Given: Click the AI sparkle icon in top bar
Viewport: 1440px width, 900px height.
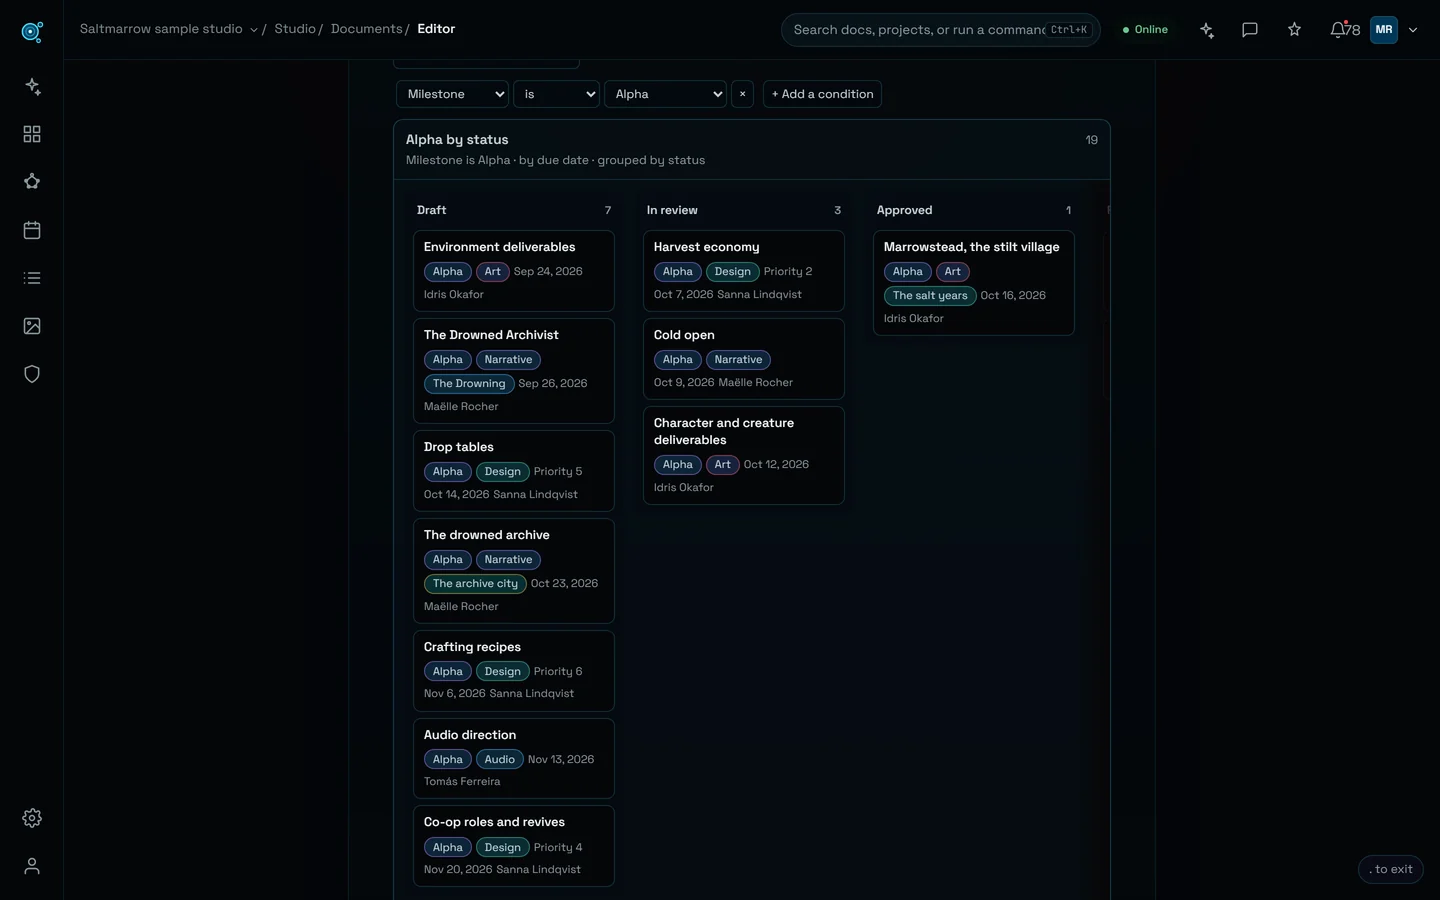Looking at the screenshot, I should [x=1207, y=30].
